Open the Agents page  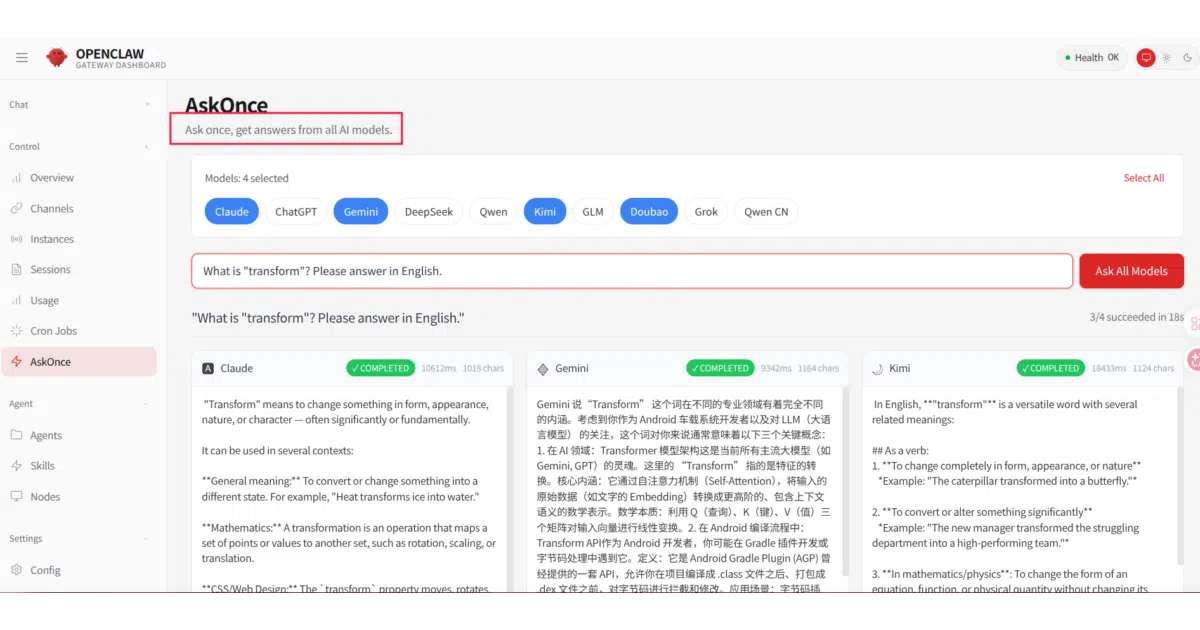click(x=79, y=435)
